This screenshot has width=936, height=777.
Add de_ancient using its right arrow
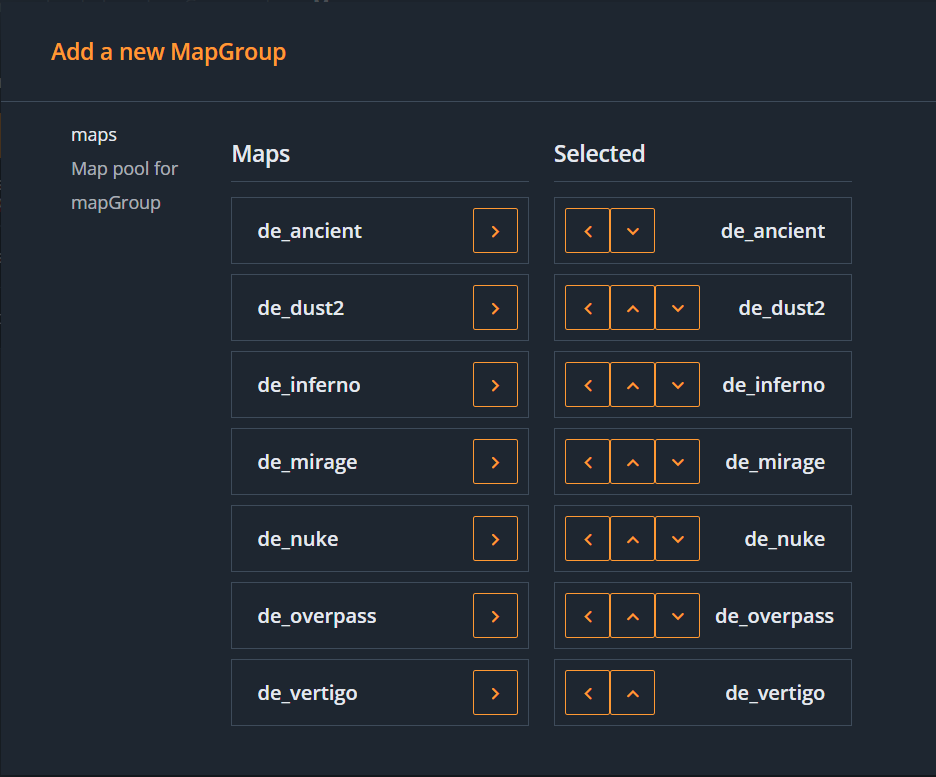click(x=495, y=231)
